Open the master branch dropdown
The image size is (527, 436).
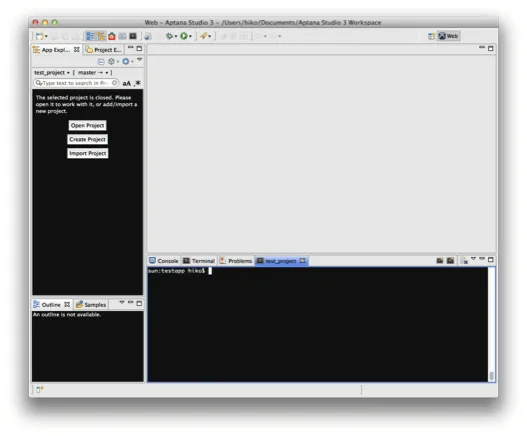coord(93,73)
